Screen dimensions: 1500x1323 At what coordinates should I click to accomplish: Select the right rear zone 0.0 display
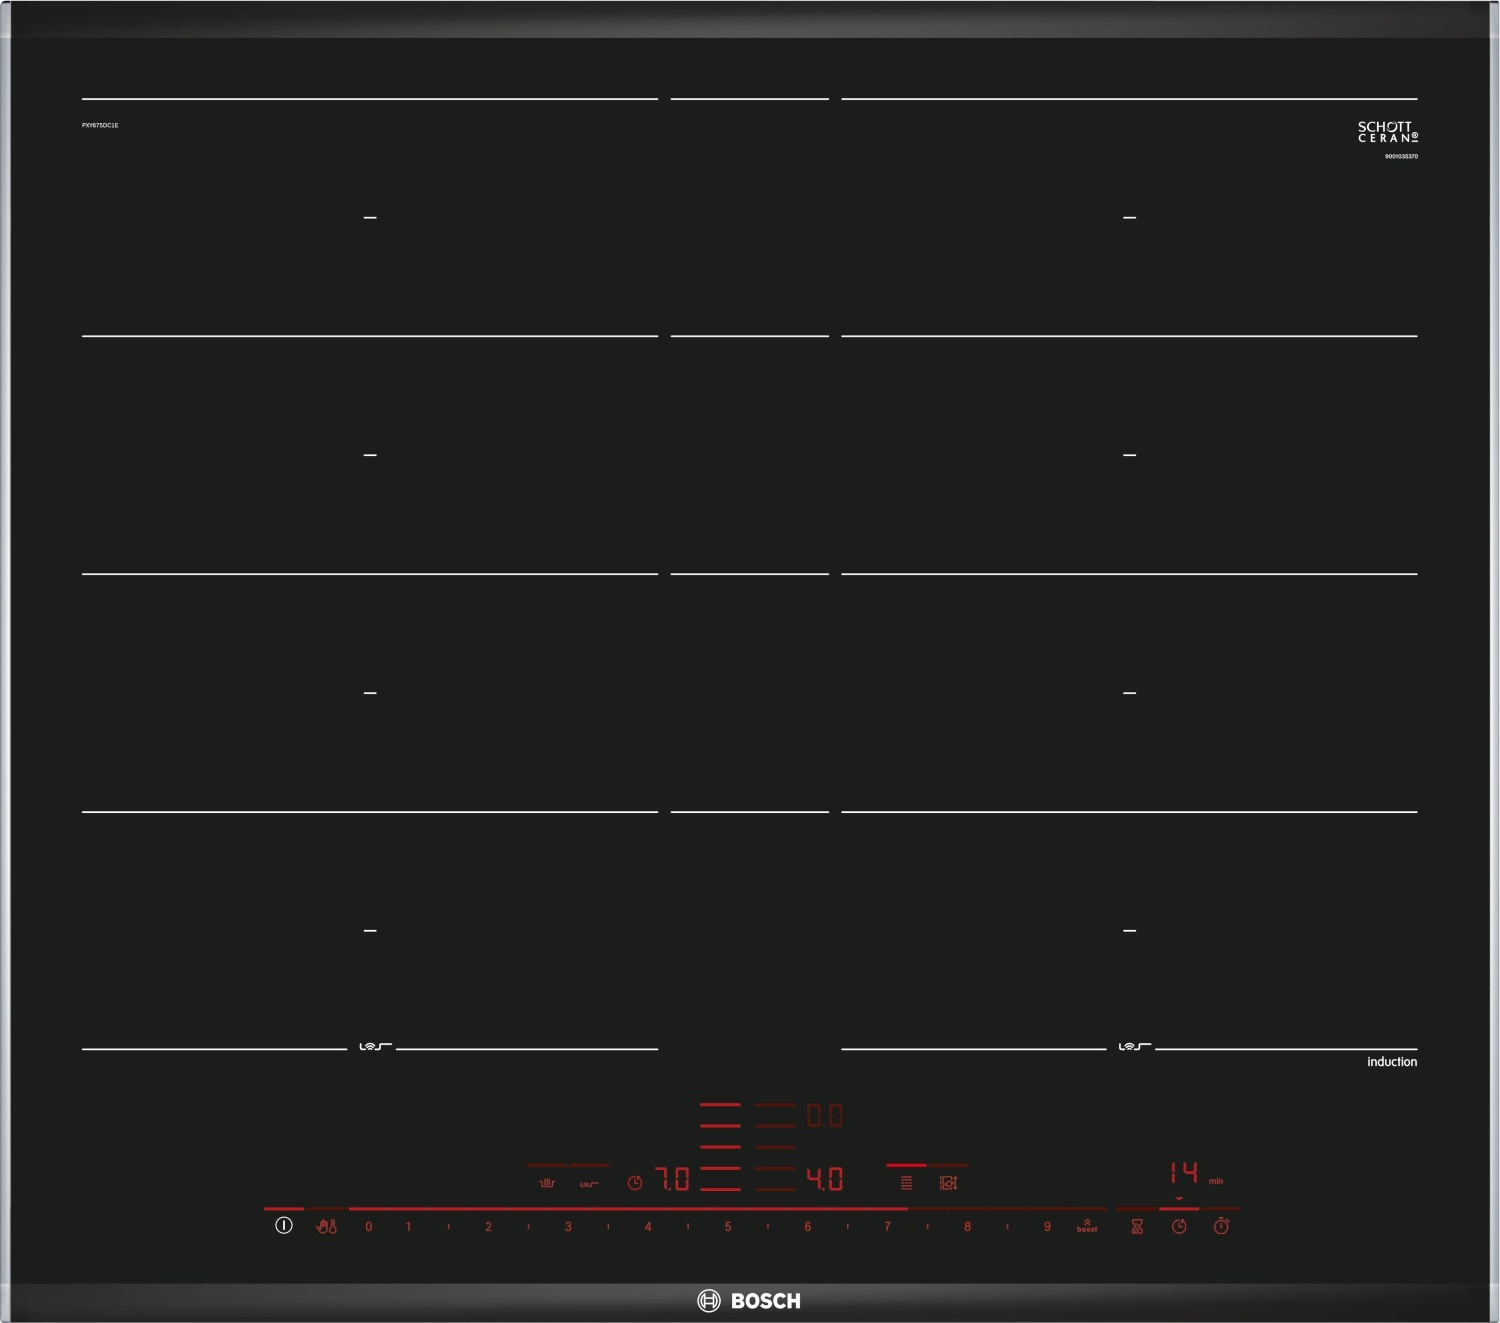(825, 1116)
